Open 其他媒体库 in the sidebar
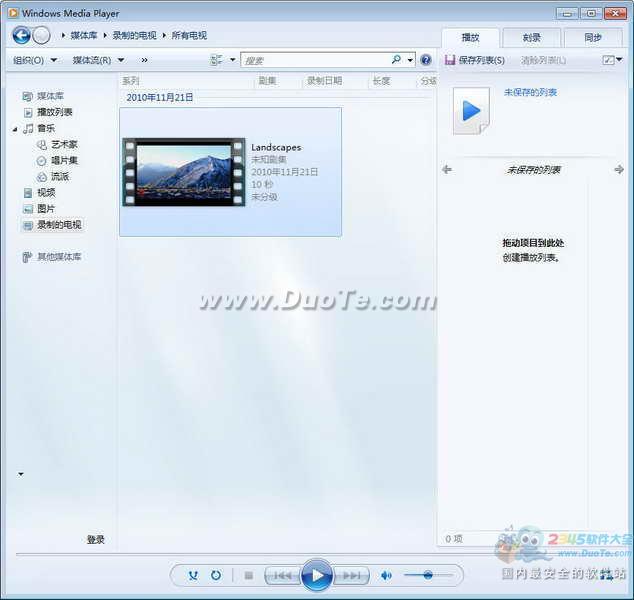 click(x=59, y=257)
